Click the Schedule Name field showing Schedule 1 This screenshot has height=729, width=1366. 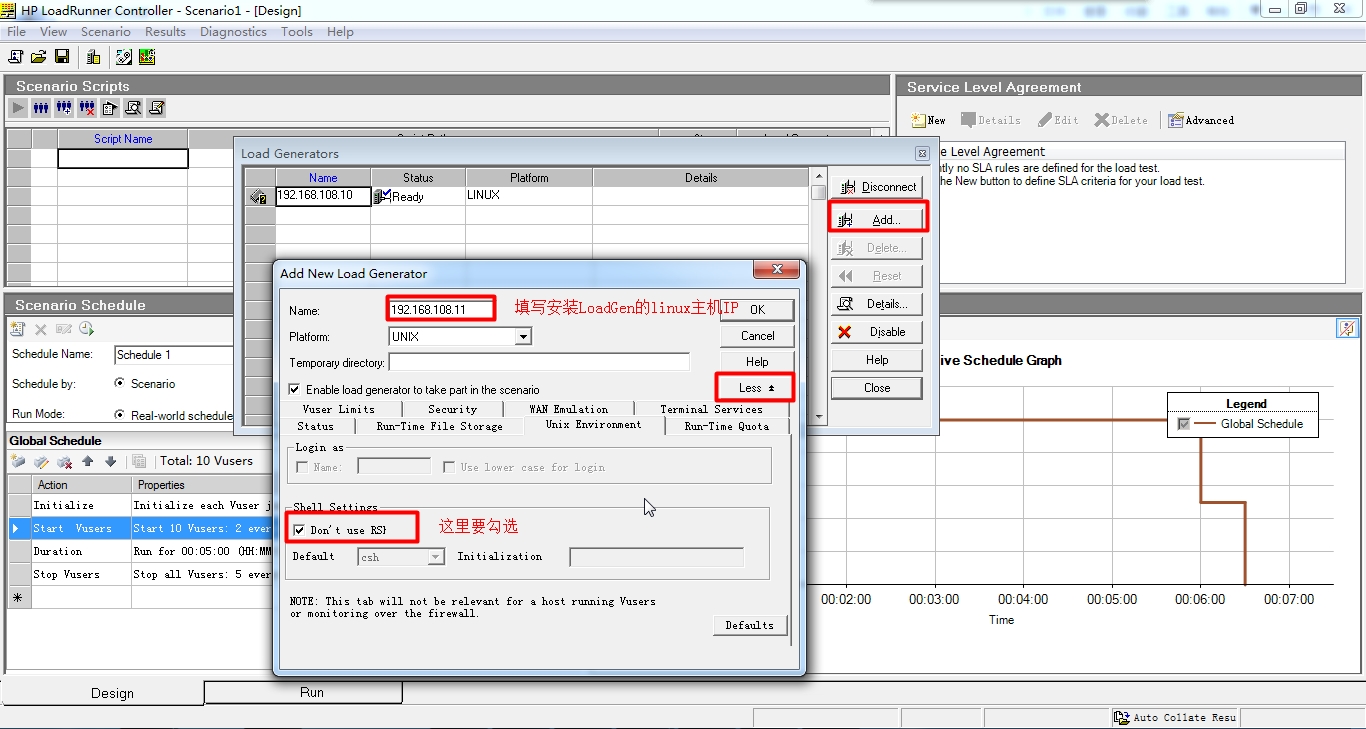(x=175, y=355)
